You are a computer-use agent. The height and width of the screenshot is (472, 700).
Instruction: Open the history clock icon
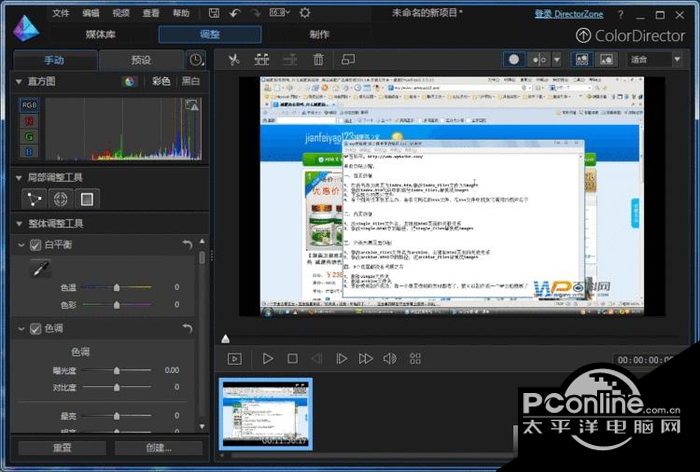pyautogui.click(x=196, y=59)
